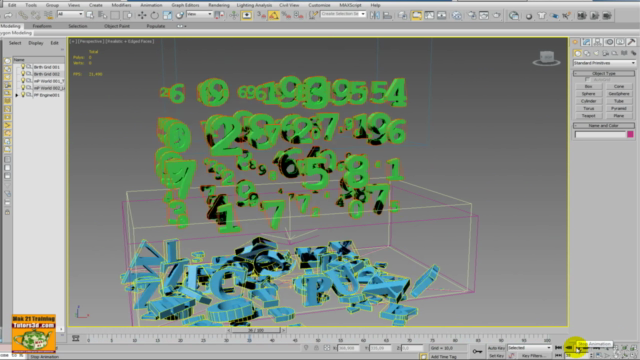Select the Scale transform tool
640x360 pixels.
point(167,16)
